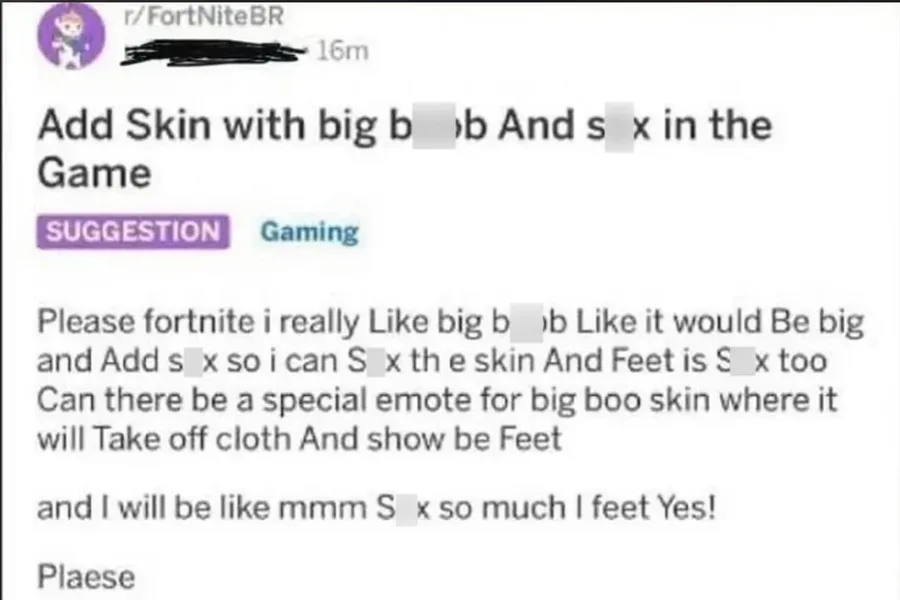Click the misspelled 'Plaese' line
Screen dimensions: 900x600
coord(86,576)
